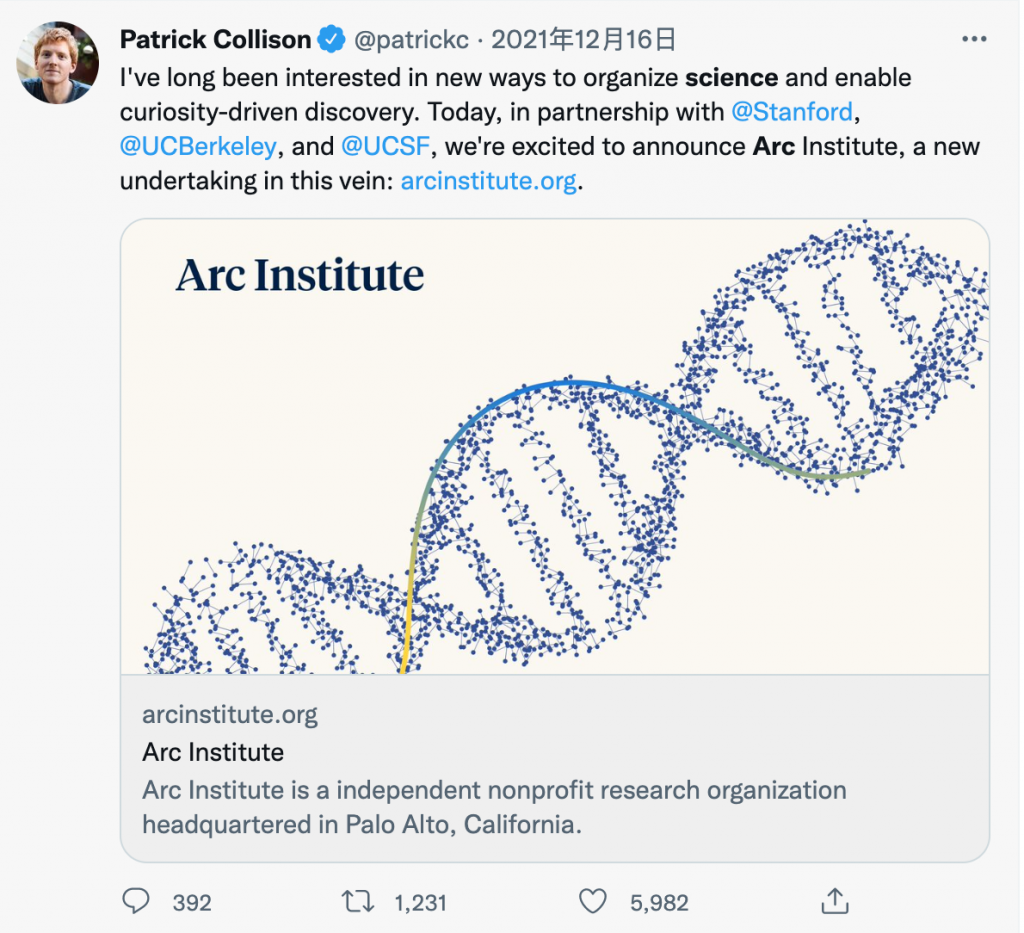1024x933 pixels.
Task: Open the @UCBerkeley mention
Action: click(198, 147)
